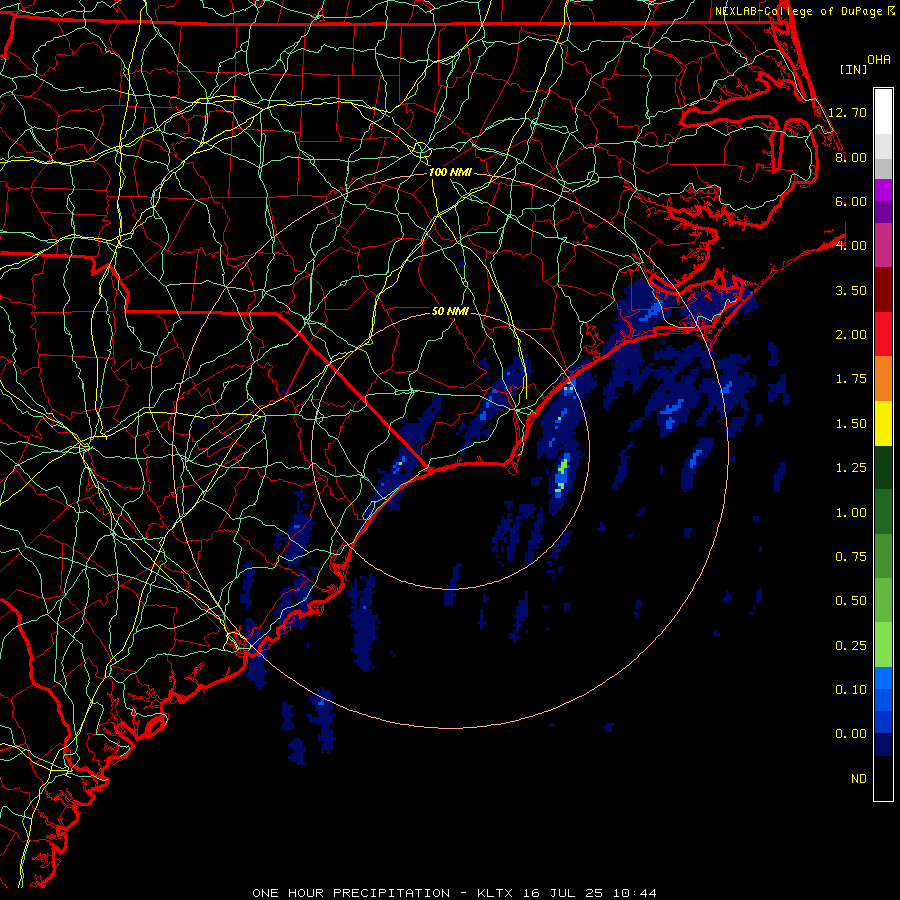Click the '3.50' legend value
Image resolution: width=900 pixels, height=900 pixels.
click(851, 290)
